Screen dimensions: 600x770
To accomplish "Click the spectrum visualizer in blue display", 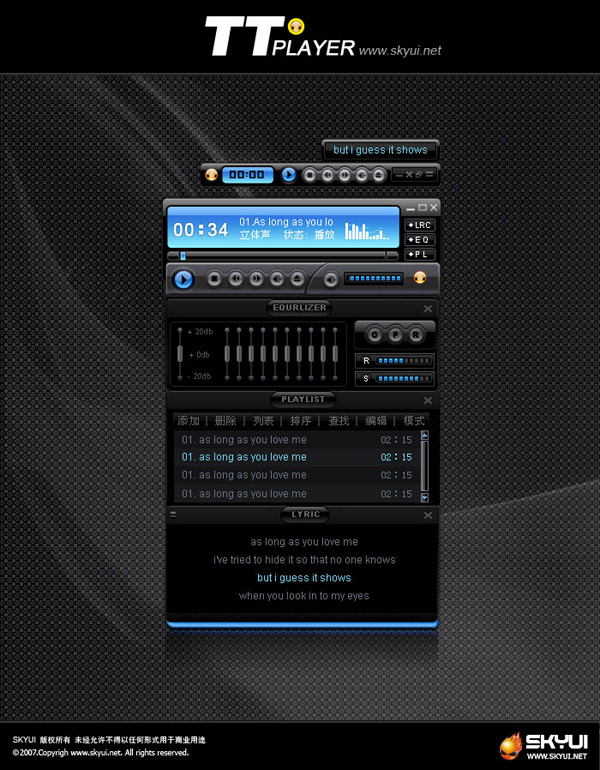I will (x=367, y=231).
